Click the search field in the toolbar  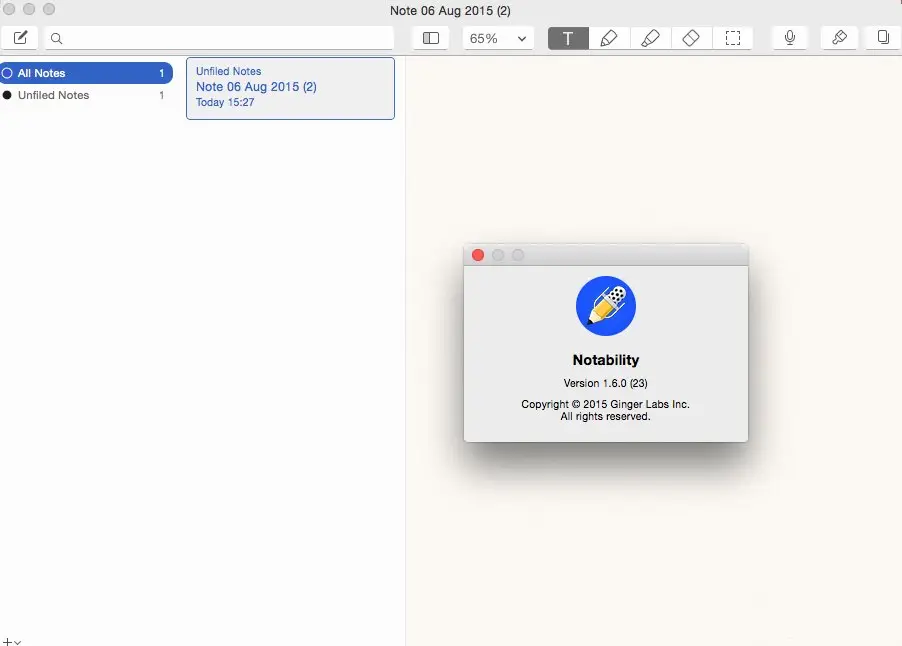[x=219, y=38]
